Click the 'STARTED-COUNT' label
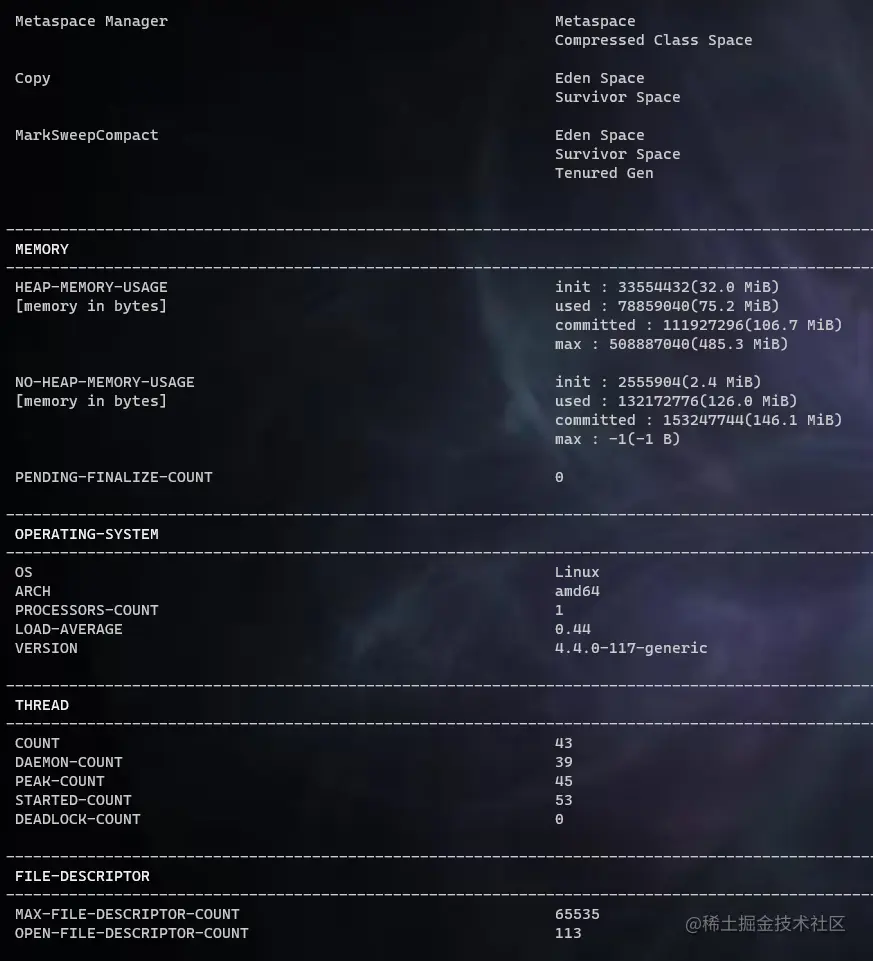This screenshot has width=873, height=961. coord(73,800)
